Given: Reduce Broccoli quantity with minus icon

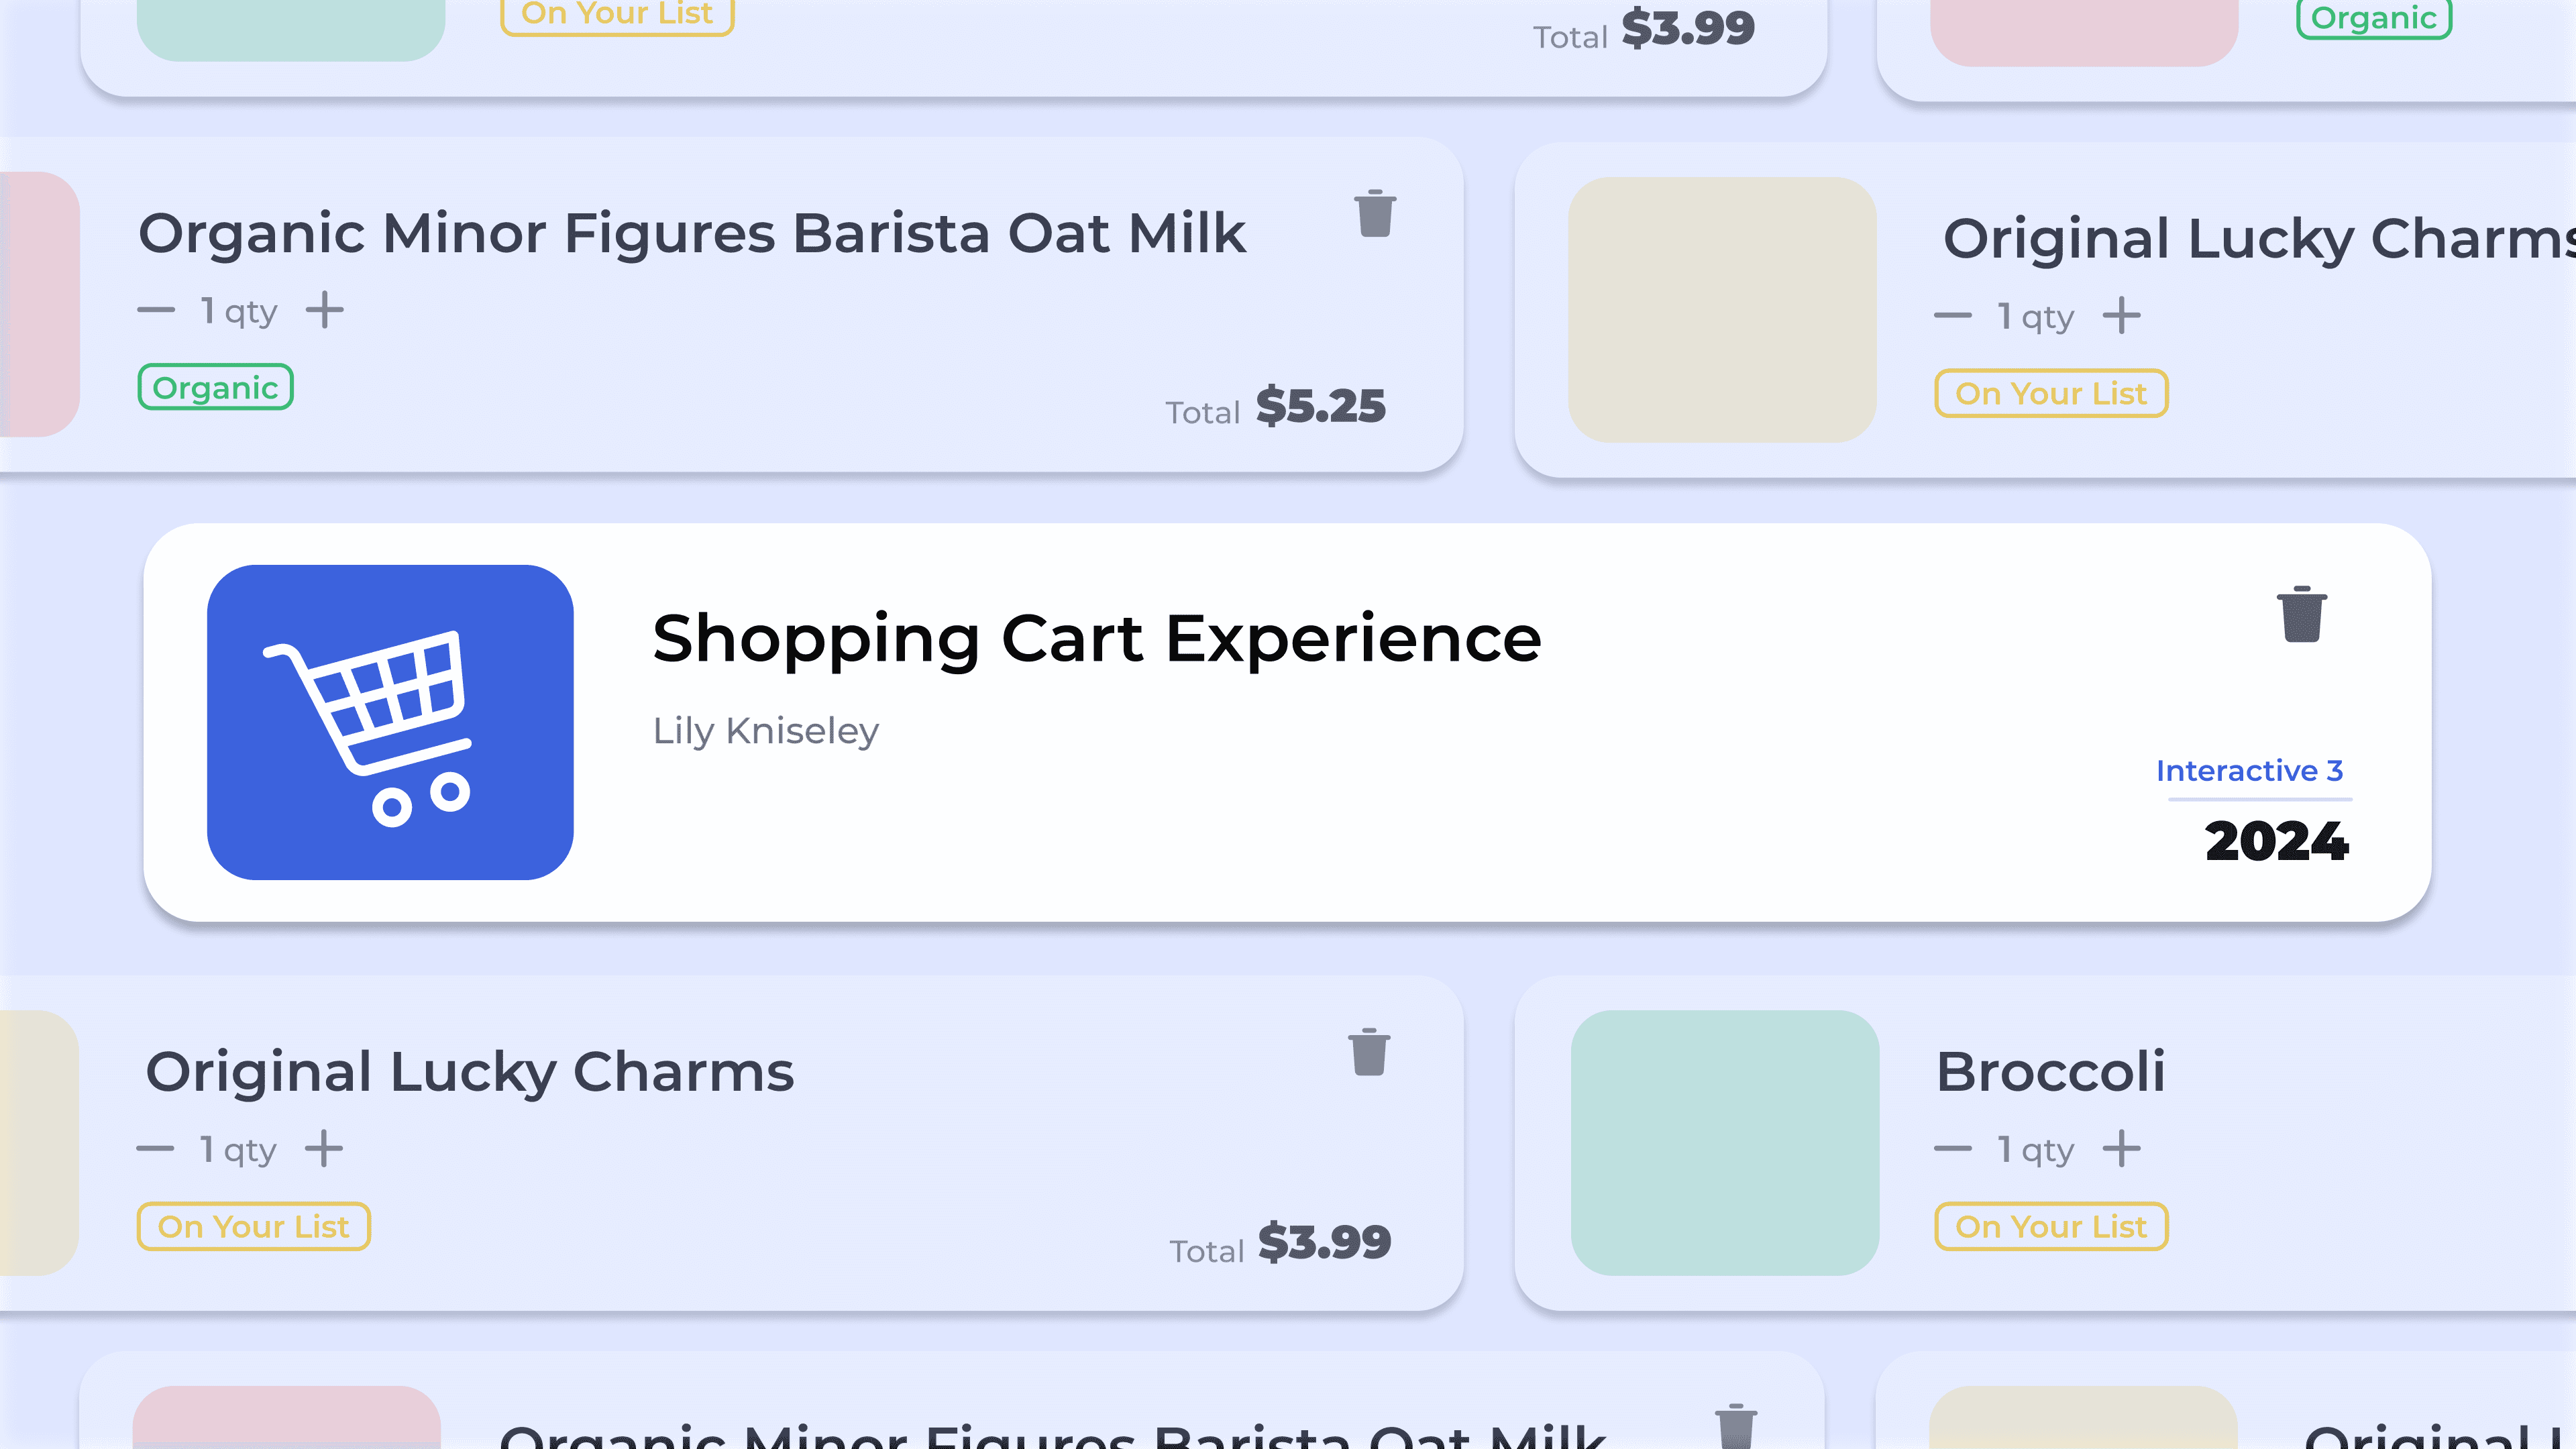Looking at the screenshot, I should click(1953, 1148).
